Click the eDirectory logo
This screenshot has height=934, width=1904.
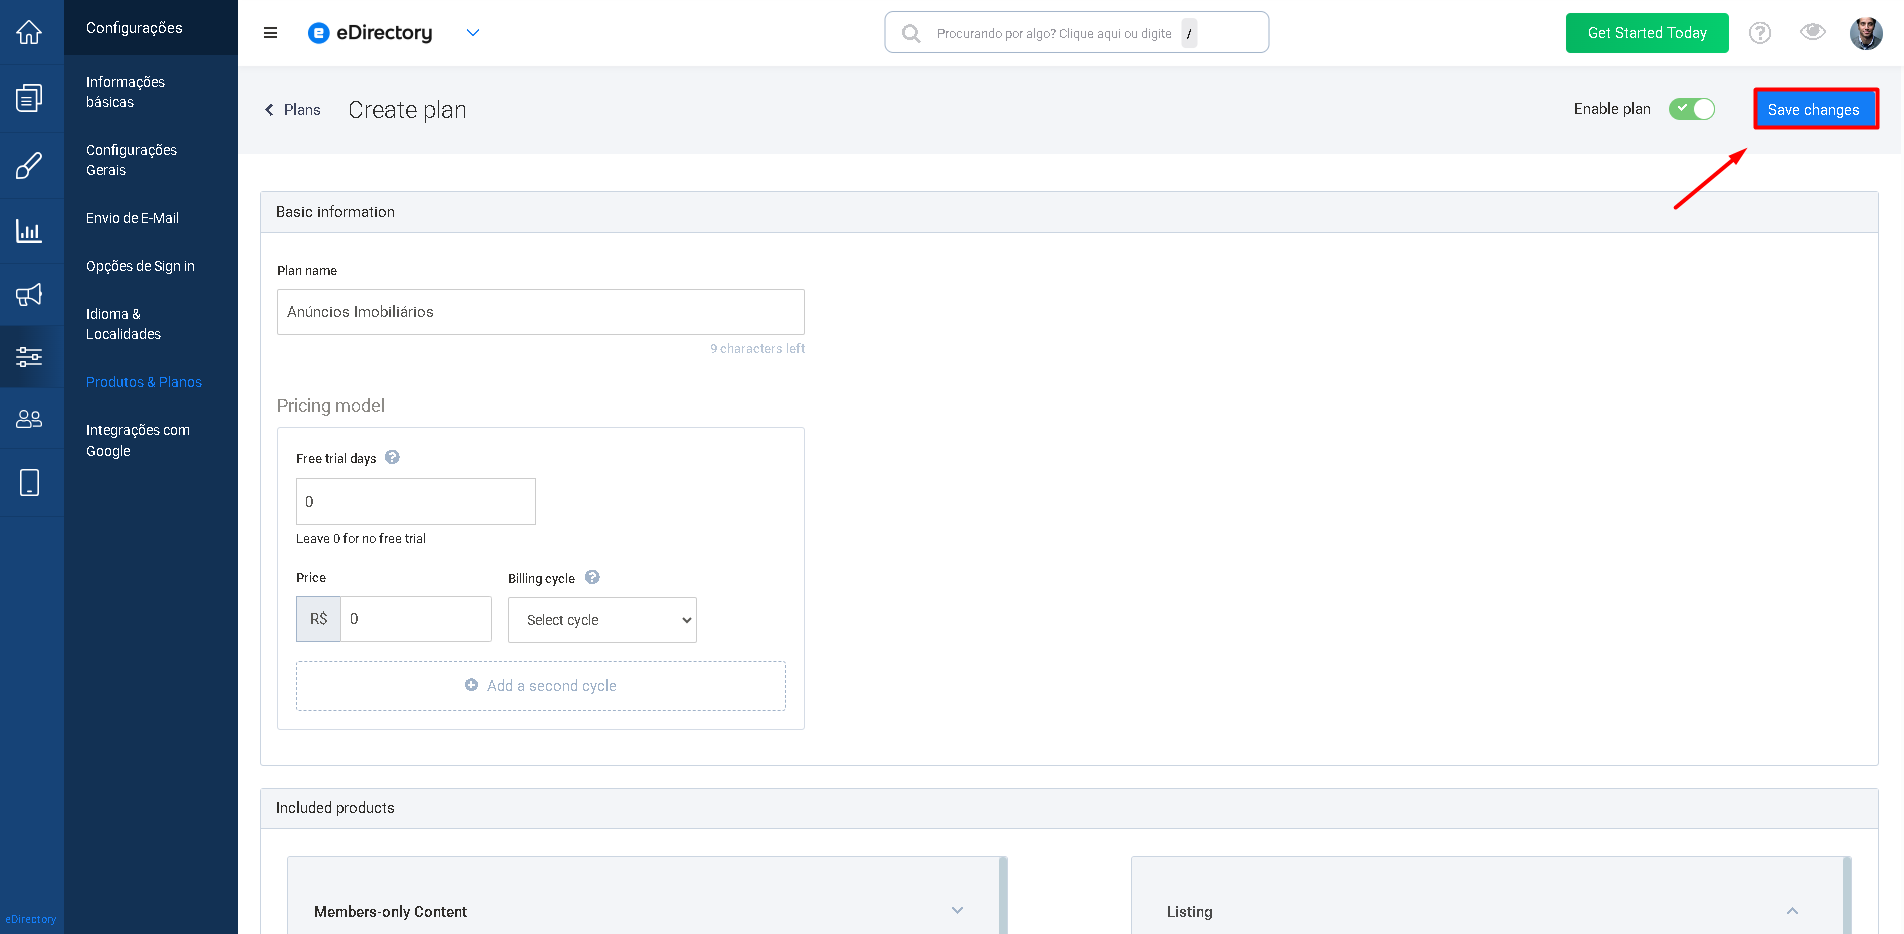pos(371,33)
